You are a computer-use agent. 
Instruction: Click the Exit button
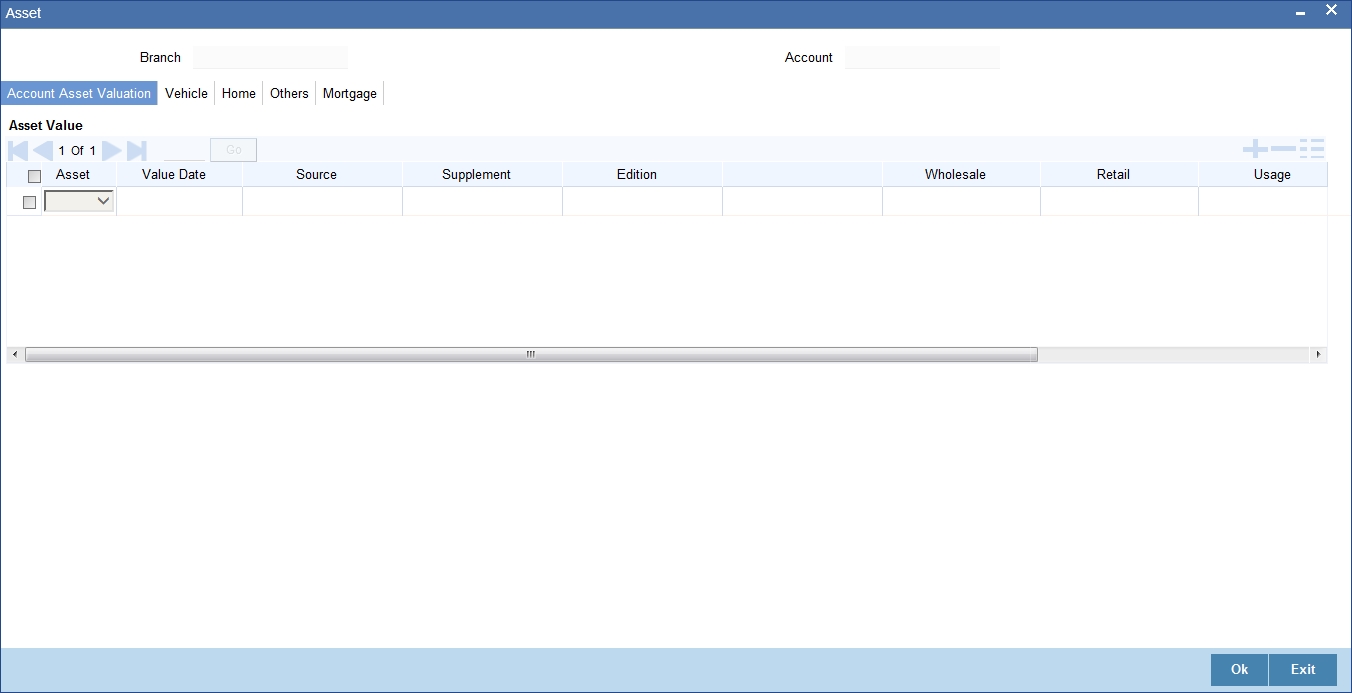pyautogui.click(x=1303, y=670)
